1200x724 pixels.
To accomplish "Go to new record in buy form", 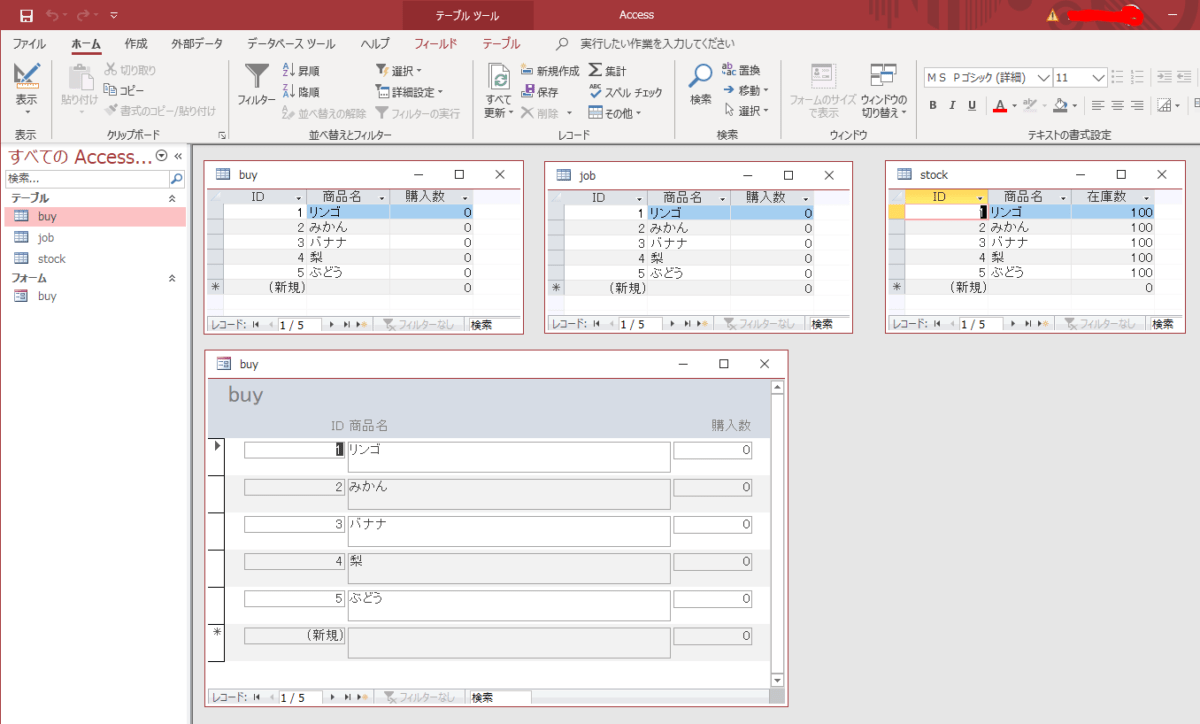I will point(362,697).
